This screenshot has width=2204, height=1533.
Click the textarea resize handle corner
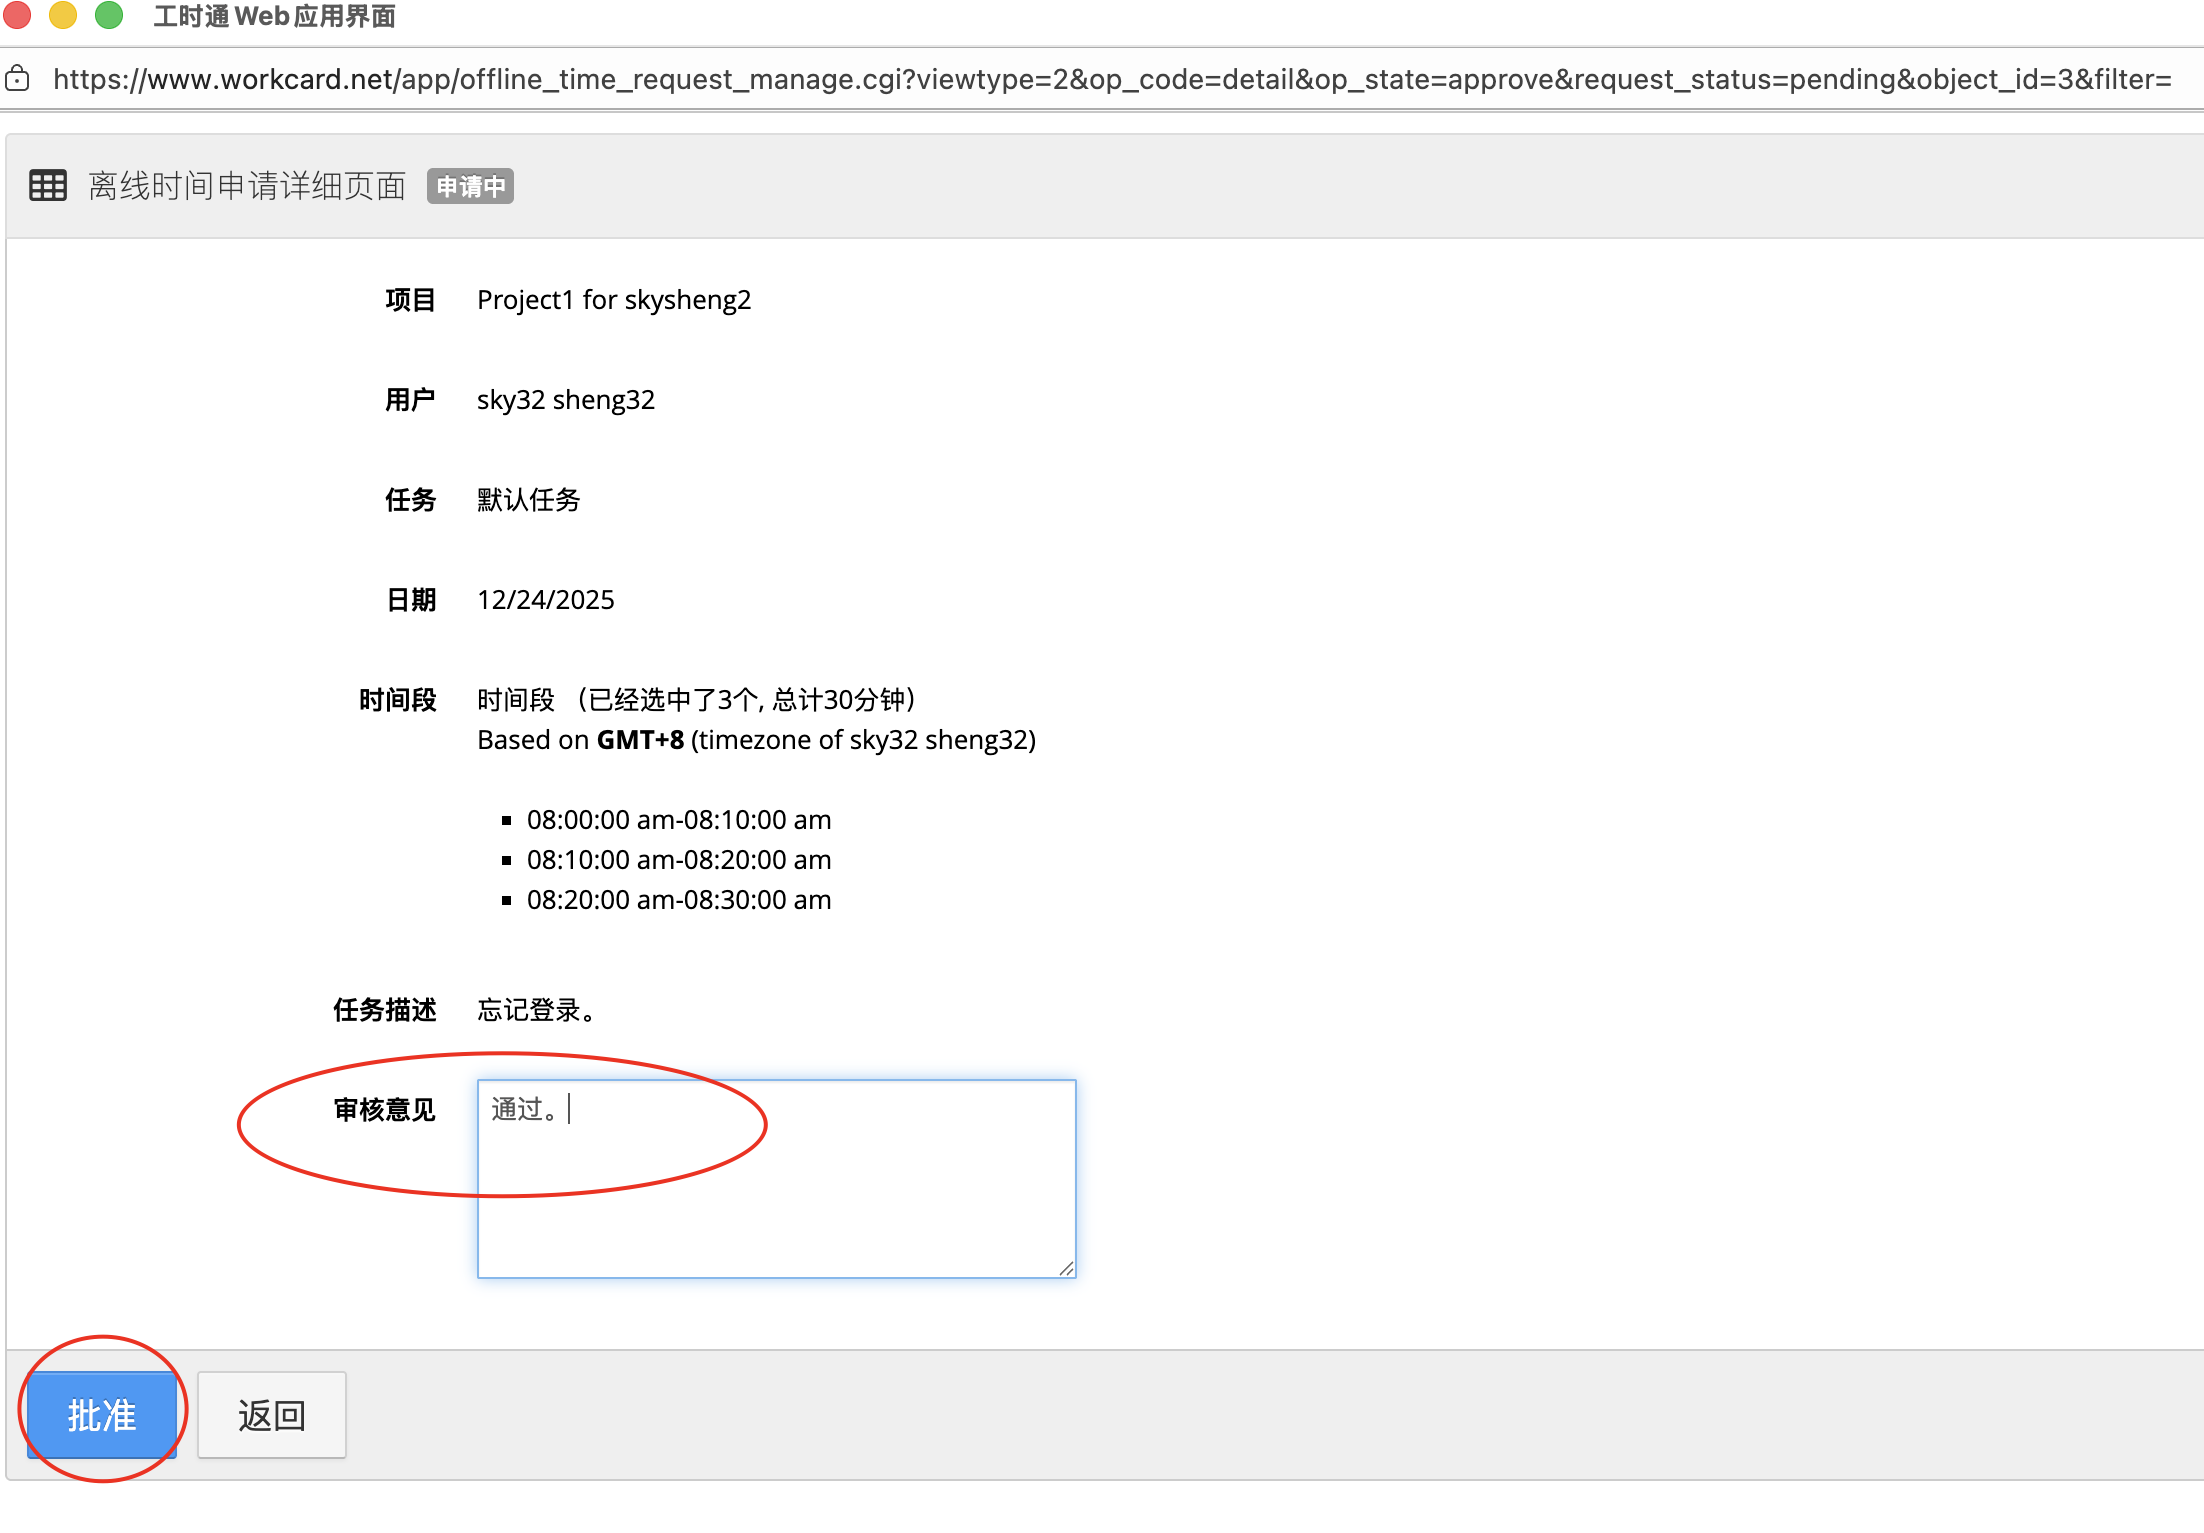click(x=1066, y=1268)
